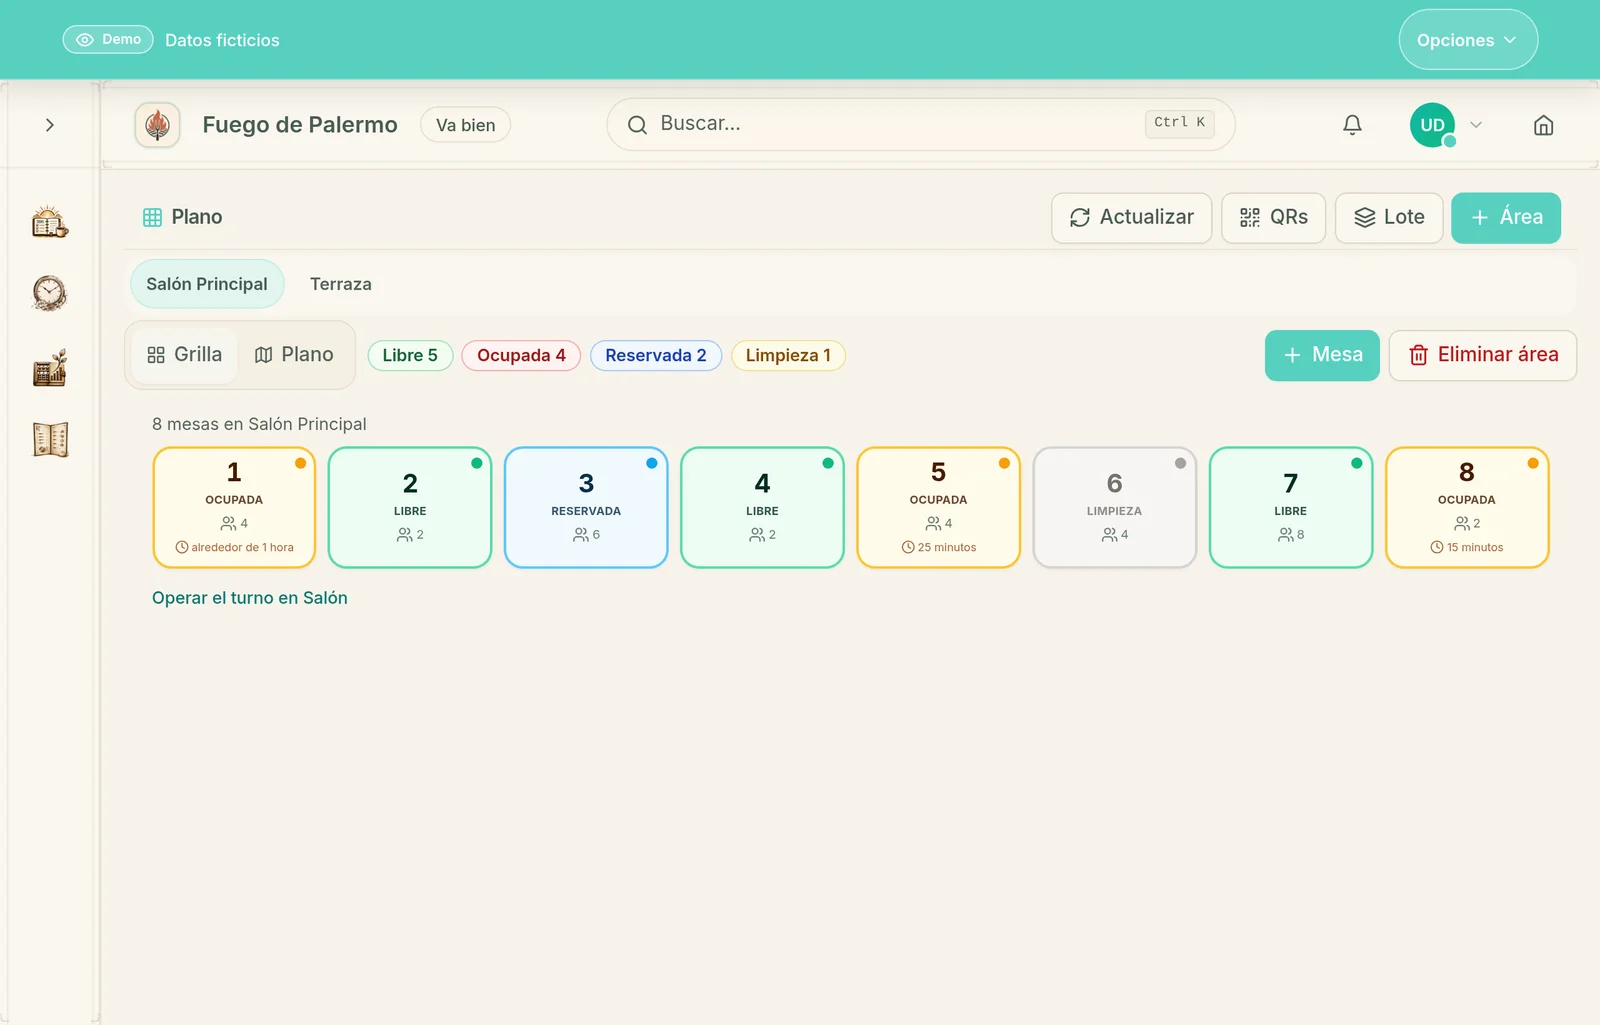Open the notifications bell

pos(1352,125)
